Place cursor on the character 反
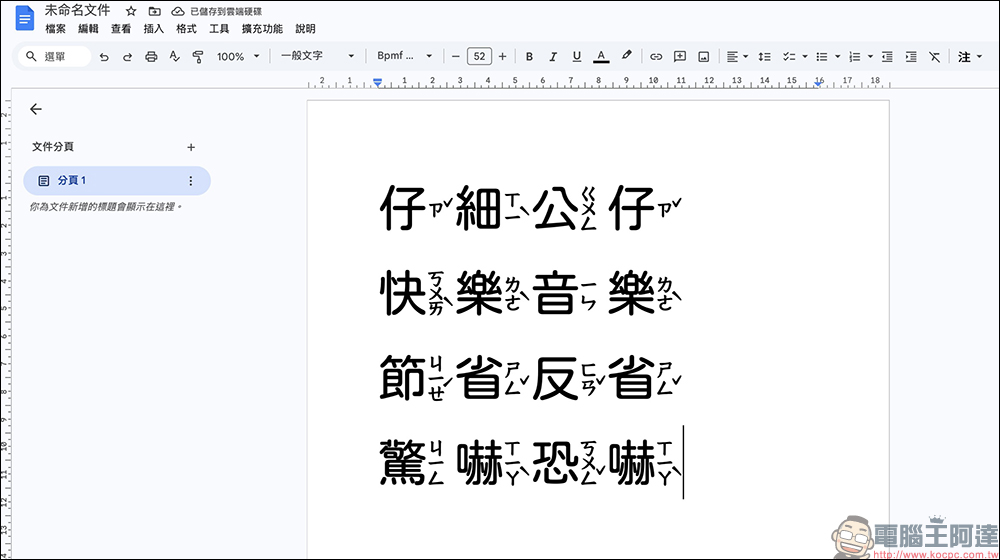The image size is (1000, 560). 555,378
